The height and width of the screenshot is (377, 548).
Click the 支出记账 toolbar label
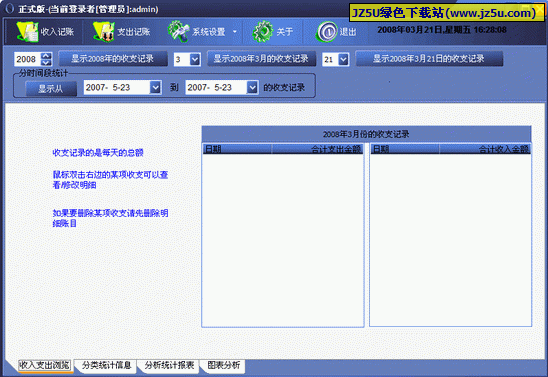tap(134, 32)
